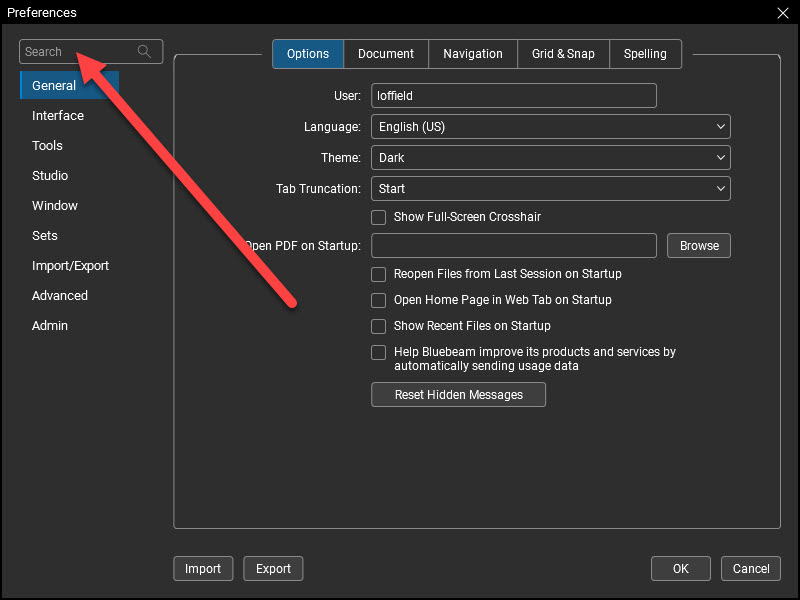Choose the Window preferences category
Viewport: 800px width, 600px height.
[x=55, y=206]
